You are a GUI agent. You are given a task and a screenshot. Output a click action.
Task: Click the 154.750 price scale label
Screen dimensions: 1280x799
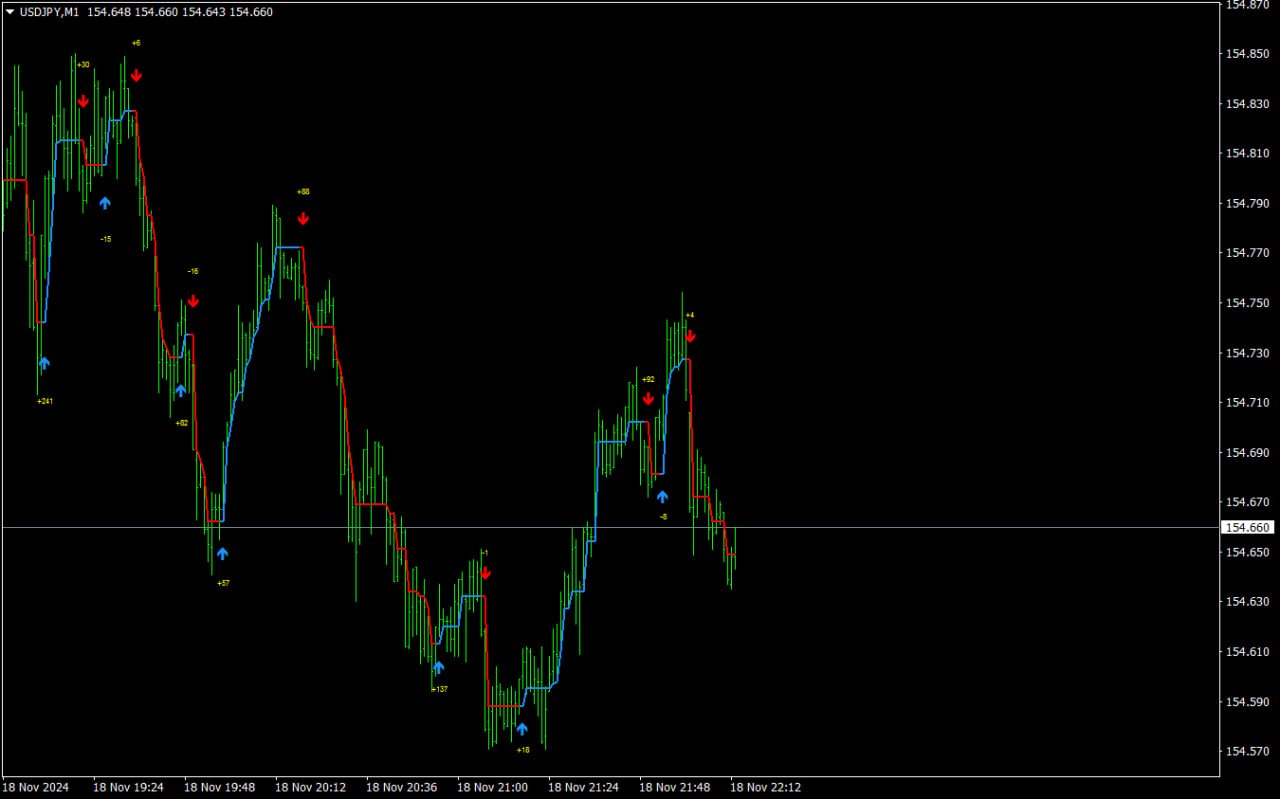pyautogui.click(x=1247, y=303)
